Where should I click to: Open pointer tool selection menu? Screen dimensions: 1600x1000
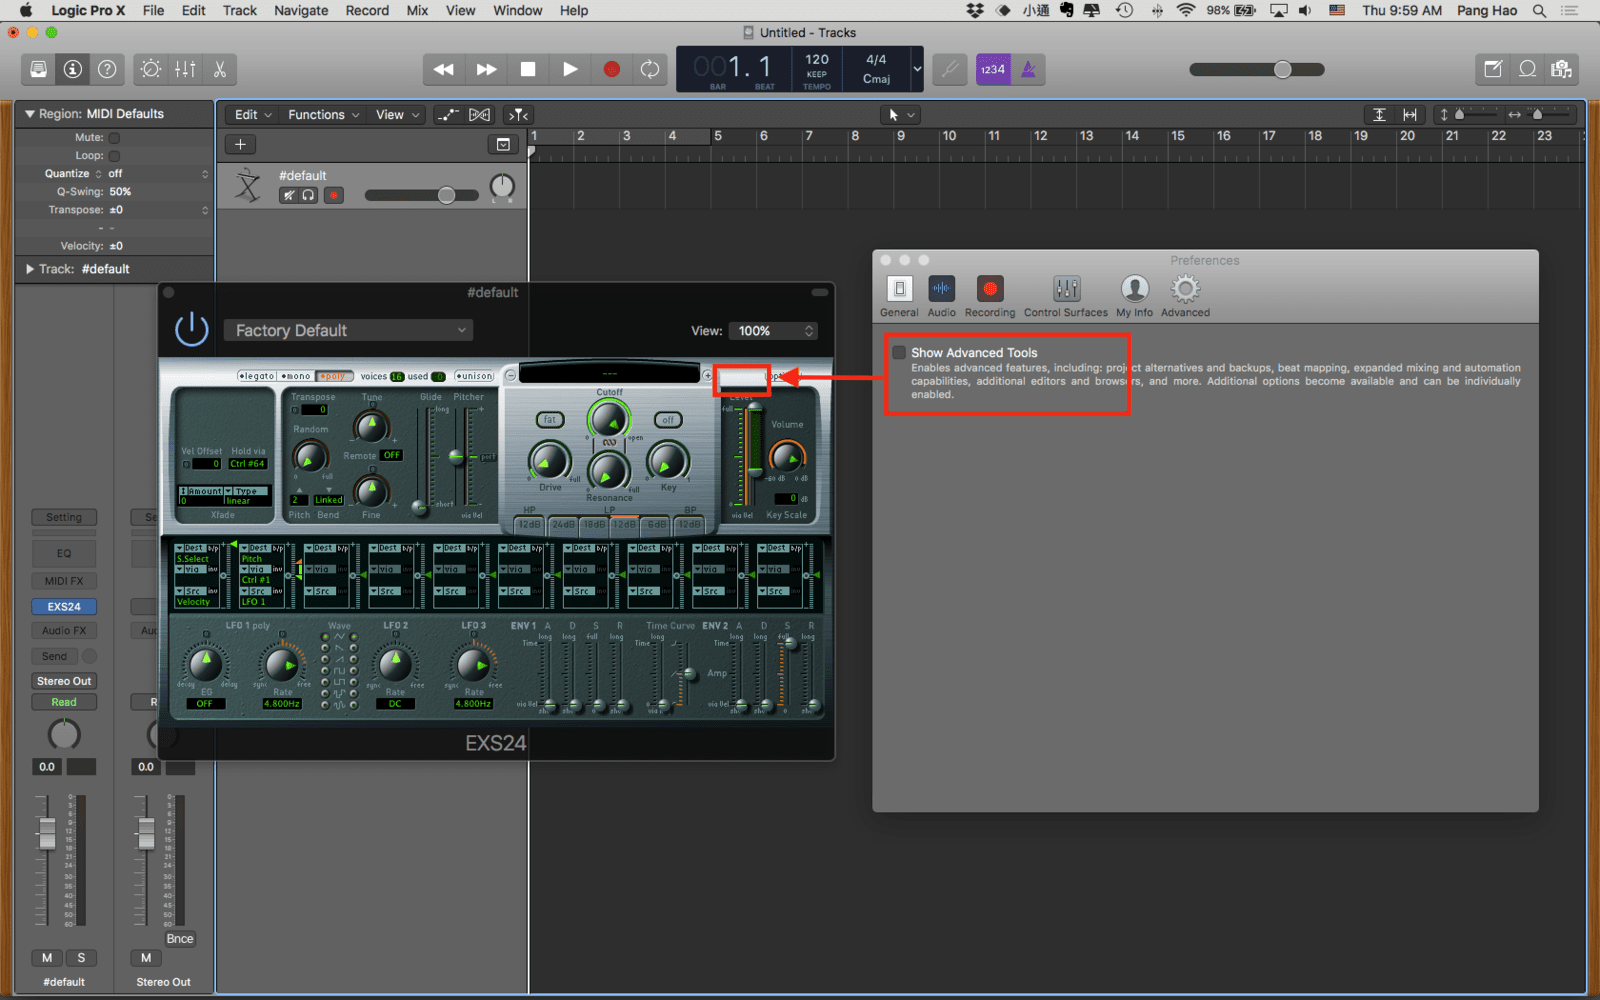[x=901, y=115]
